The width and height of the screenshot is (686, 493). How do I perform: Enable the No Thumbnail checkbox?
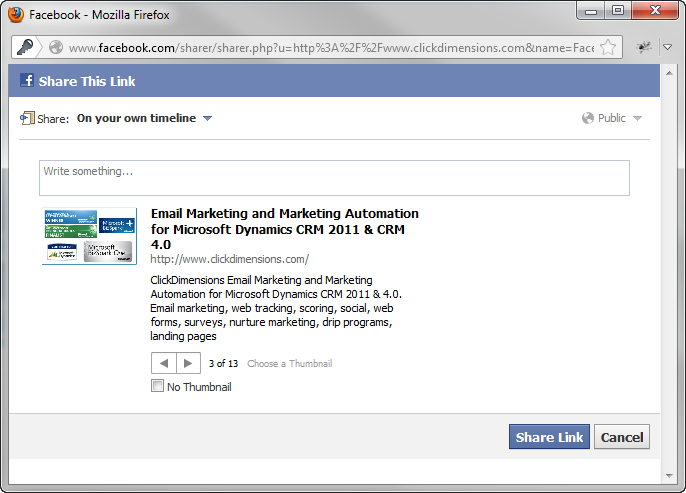coord(157,386)
